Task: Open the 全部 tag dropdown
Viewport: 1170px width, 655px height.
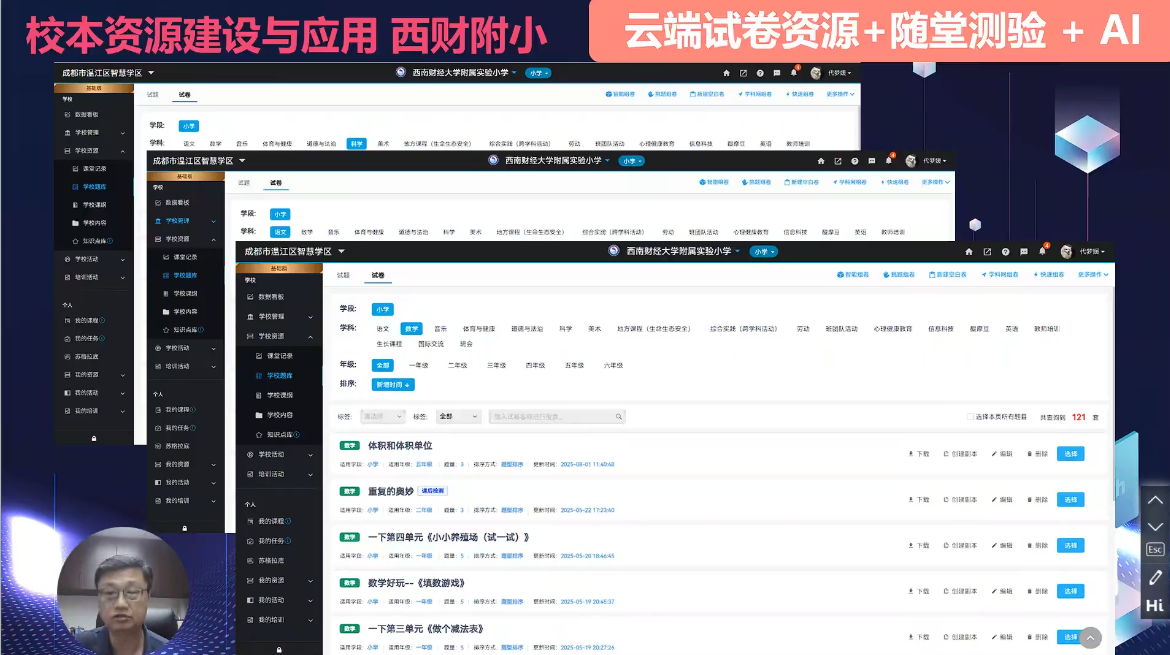Action: point(458,417)
